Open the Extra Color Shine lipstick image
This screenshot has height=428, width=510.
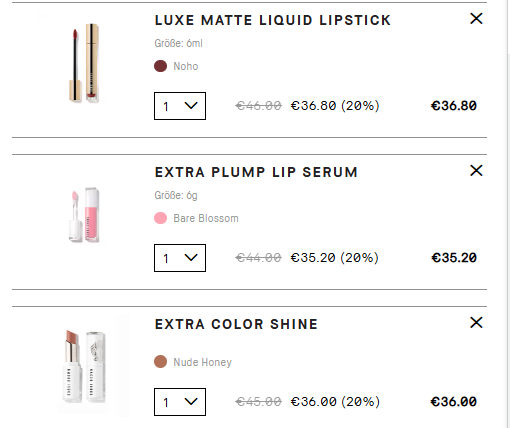pyautogui.click(x=83, y=366)
